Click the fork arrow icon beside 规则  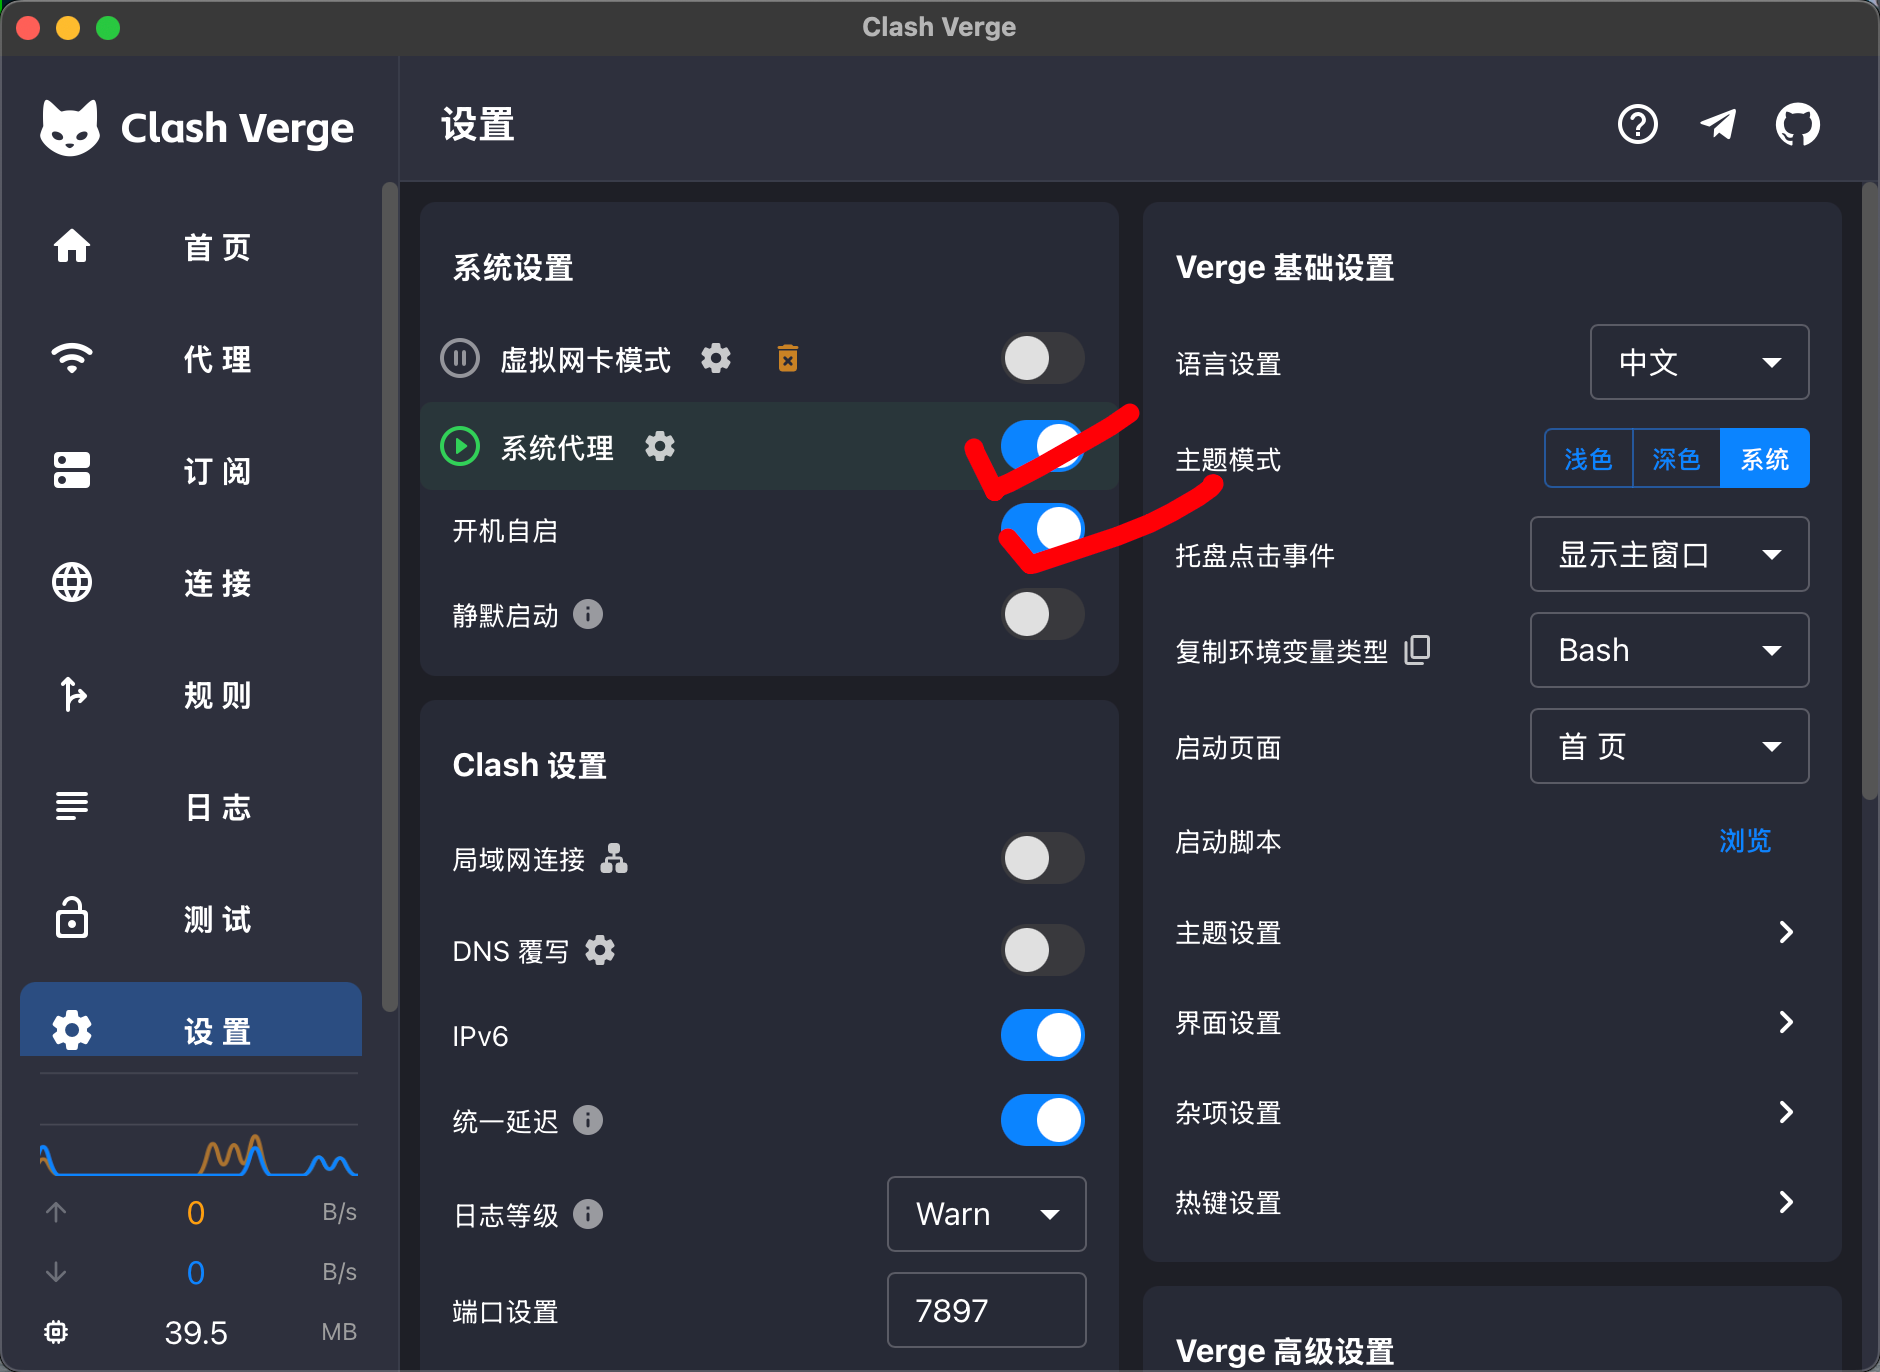(x=72, y=694)
